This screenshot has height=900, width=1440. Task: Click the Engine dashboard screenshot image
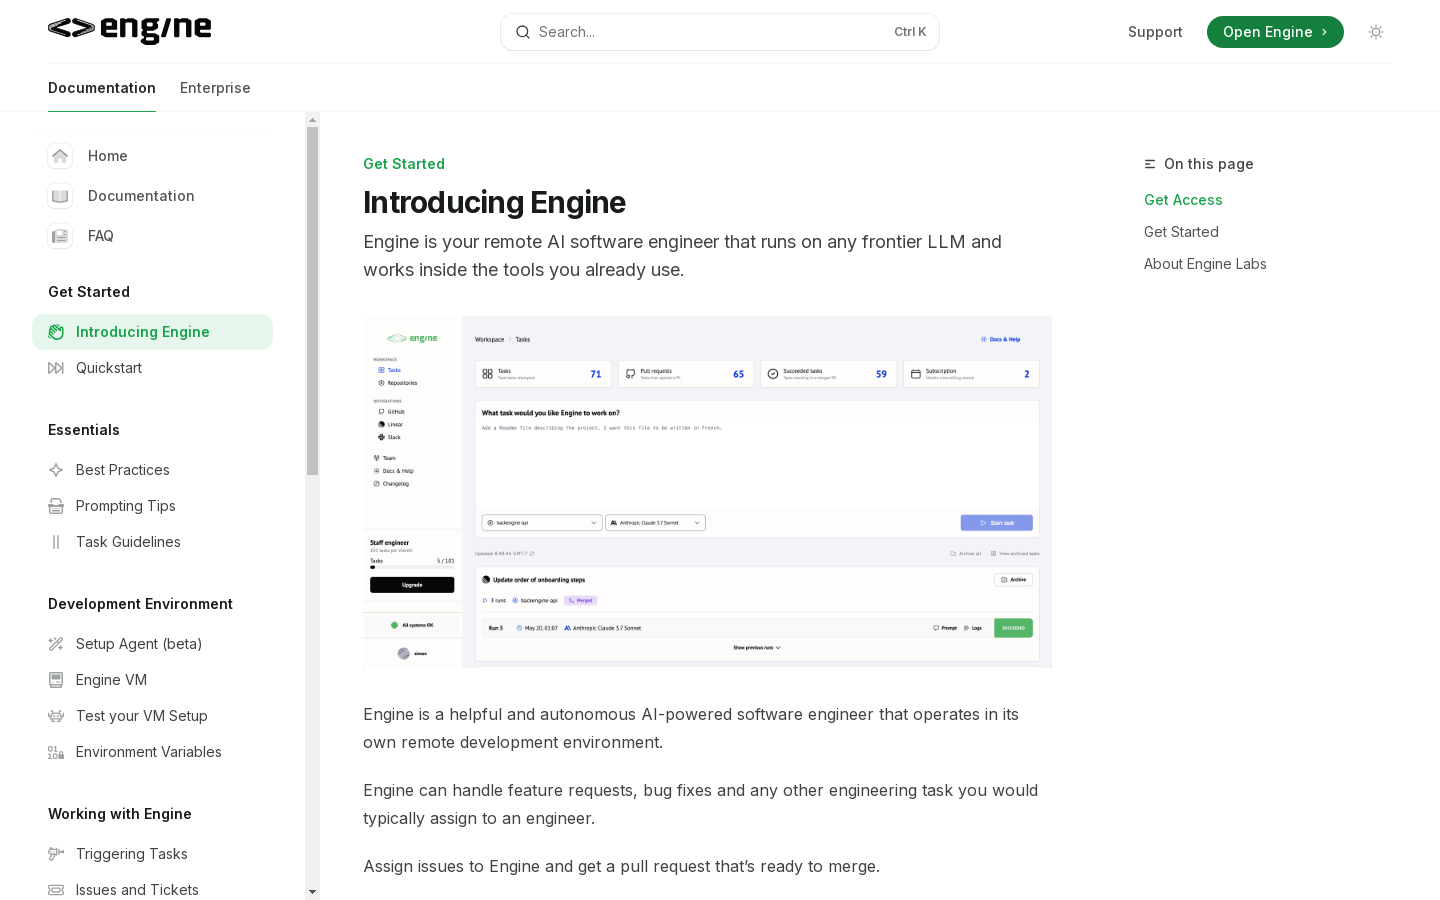pos(707,492)
